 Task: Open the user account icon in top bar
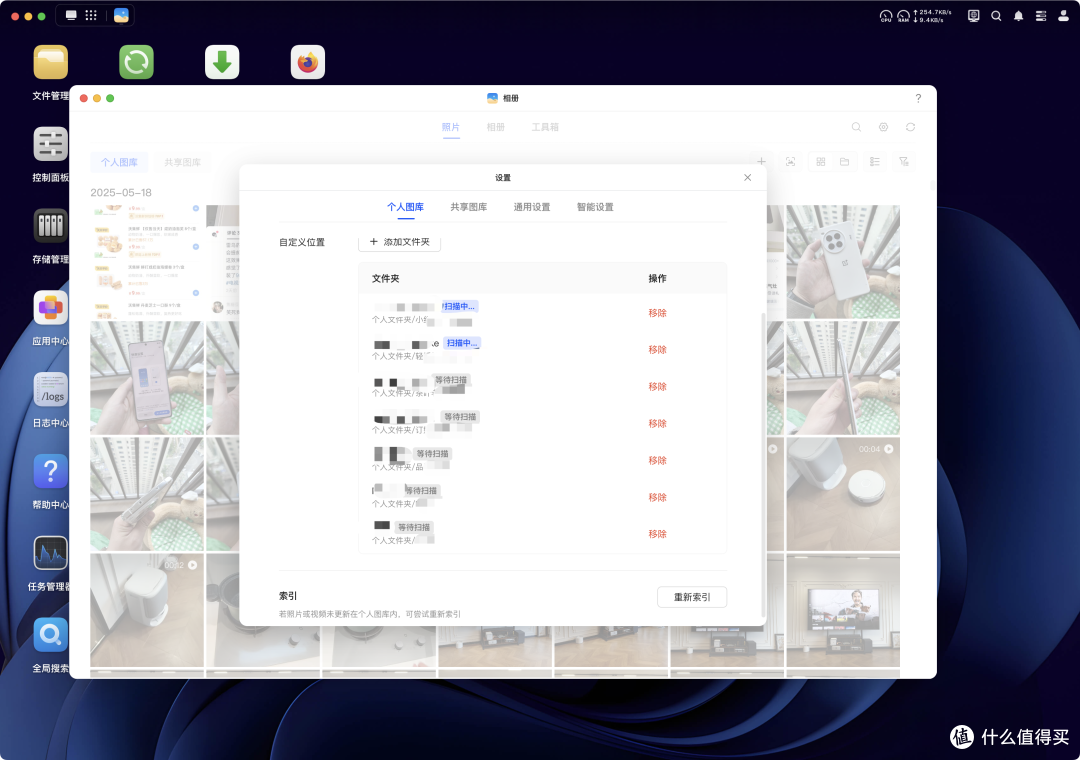[1063, 16]
